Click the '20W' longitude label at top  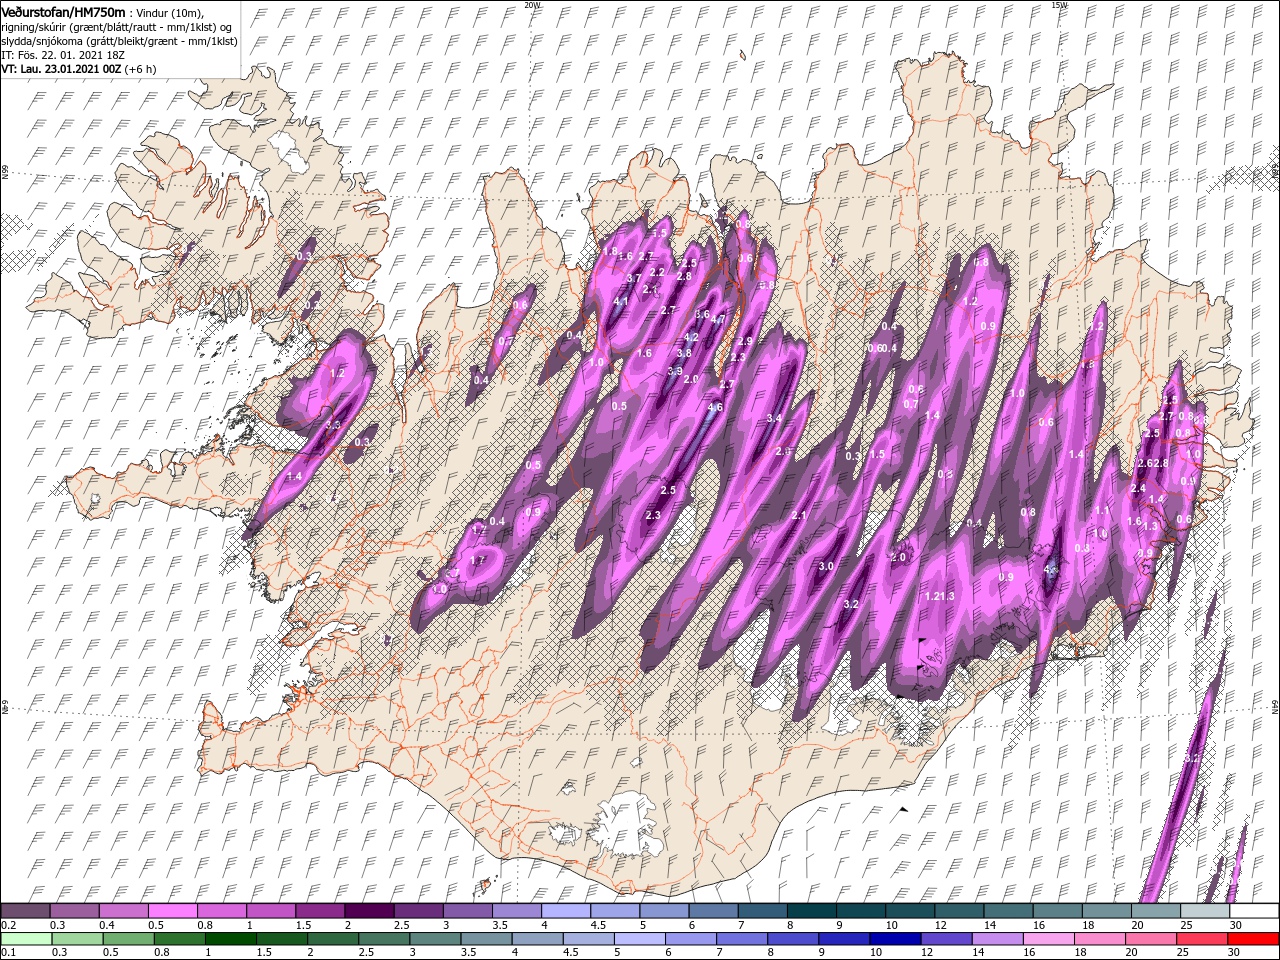tap(532, 5)
